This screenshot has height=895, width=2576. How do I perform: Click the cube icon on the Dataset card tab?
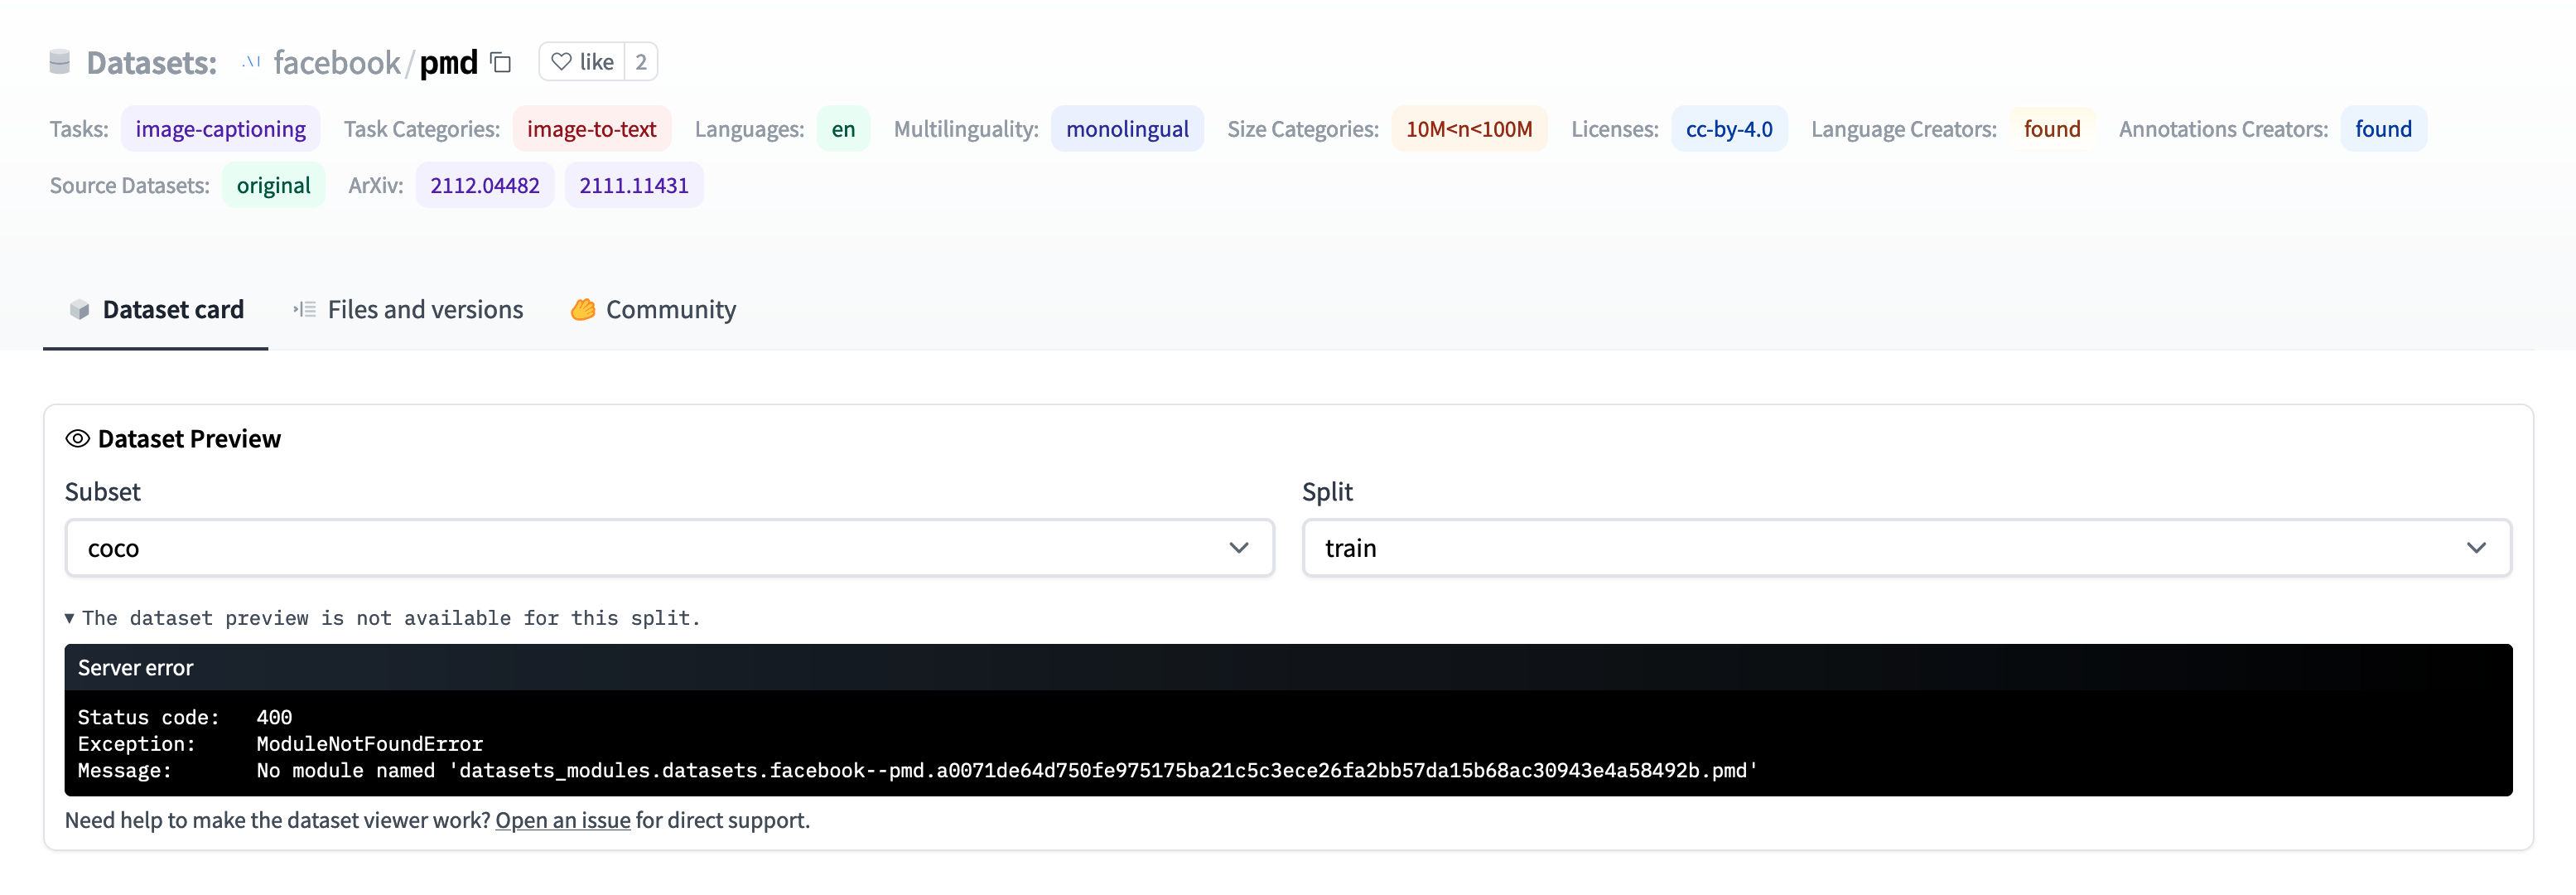pos(79,309)
